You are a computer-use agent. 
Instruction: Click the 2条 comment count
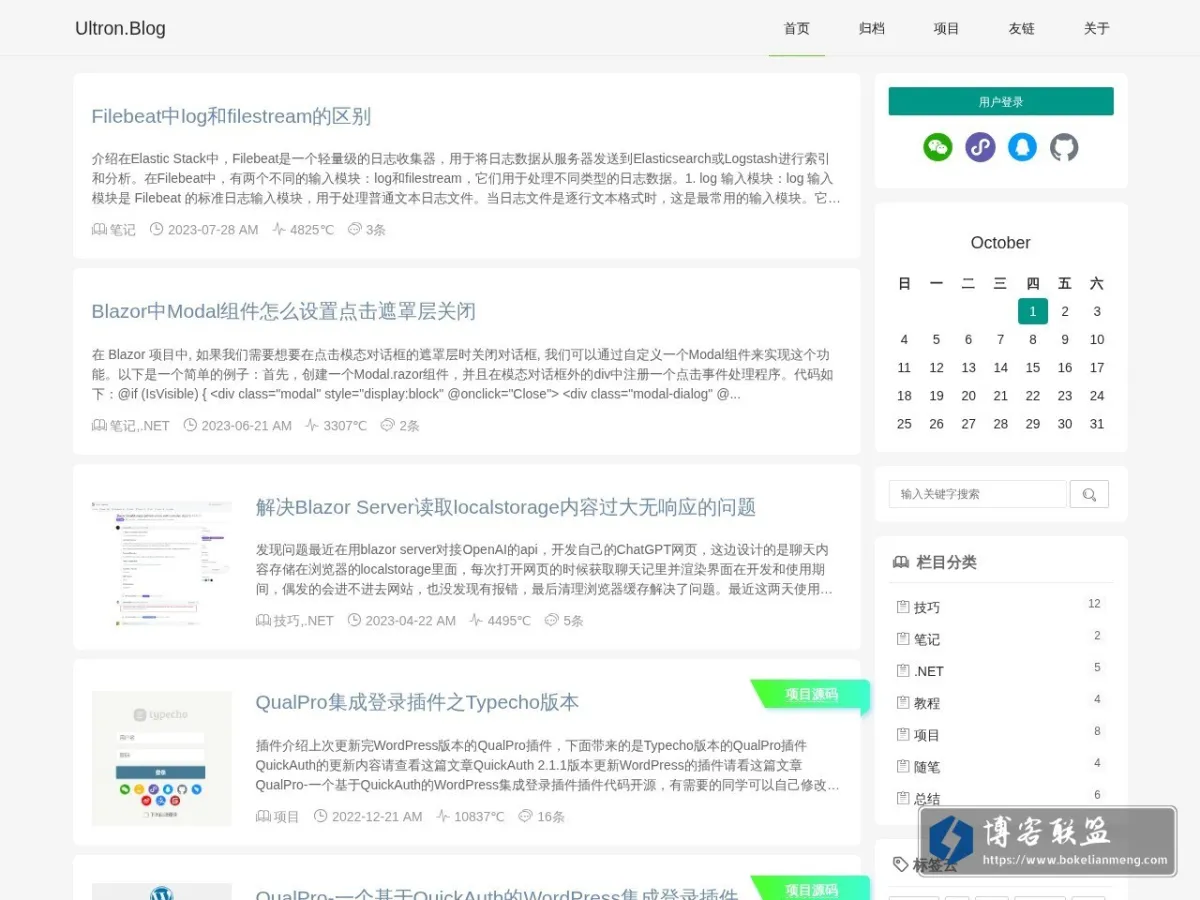click(x=410, y=425)
